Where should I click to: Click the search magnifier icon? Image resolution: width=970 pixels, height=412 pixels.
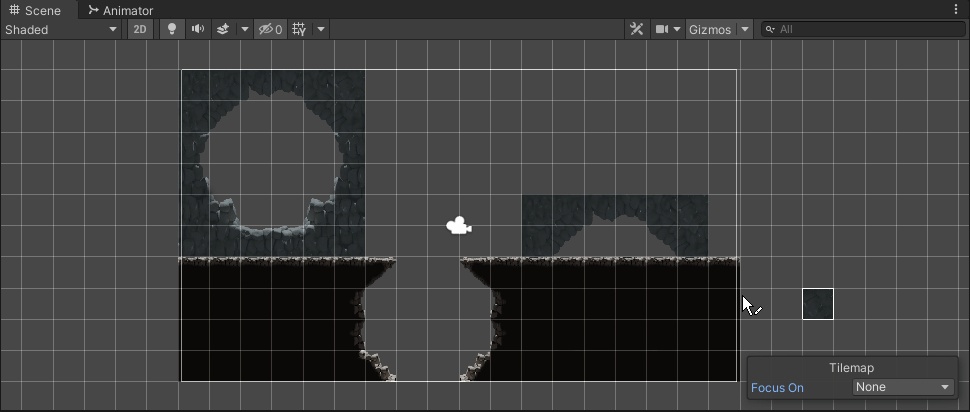[770, 29]
